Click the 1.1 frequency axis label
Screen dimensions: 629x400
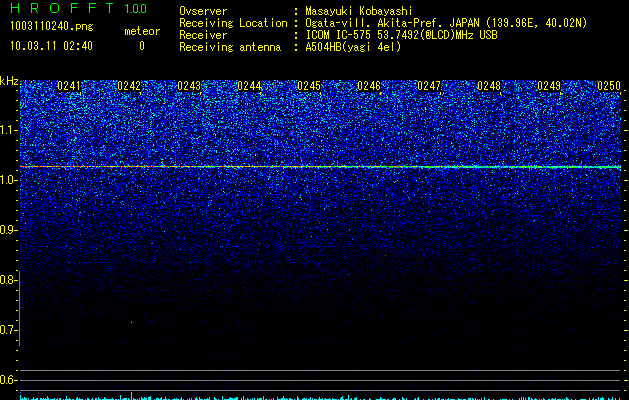click(x=7, y=130)
